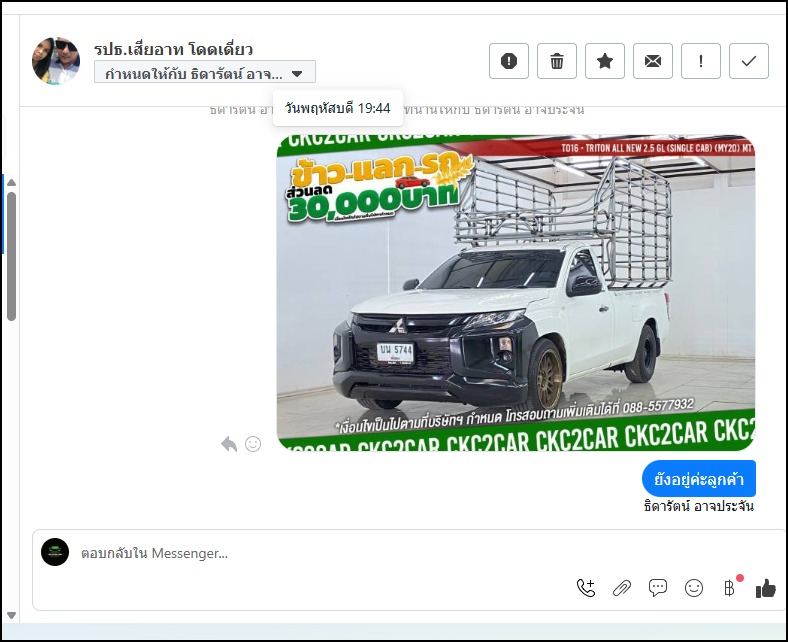This screenshot has width=788, height=642.
Task: Delete conversation with trash icon
Action: pos(557,61)
